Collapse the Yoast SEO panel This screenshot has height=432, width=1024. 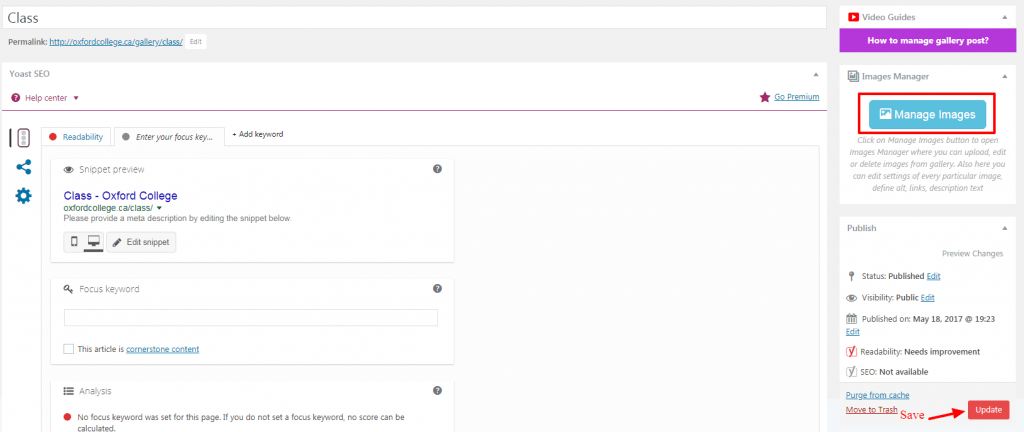point(815,74)
